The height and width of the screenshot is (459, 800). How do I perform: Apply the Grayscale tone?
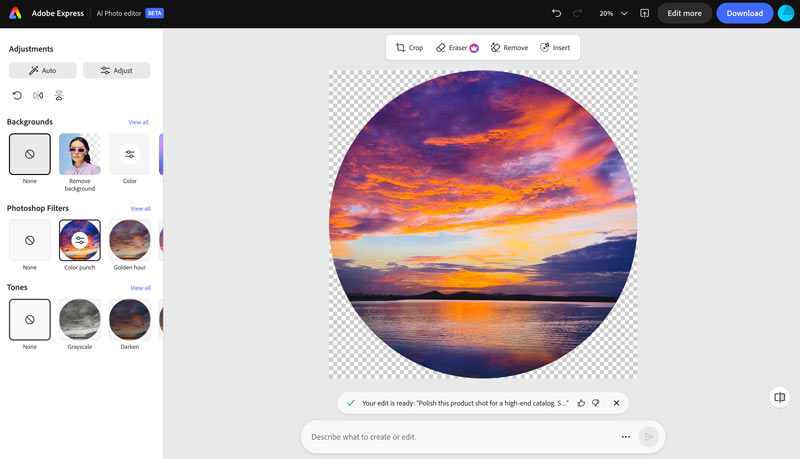click(80, 320)
